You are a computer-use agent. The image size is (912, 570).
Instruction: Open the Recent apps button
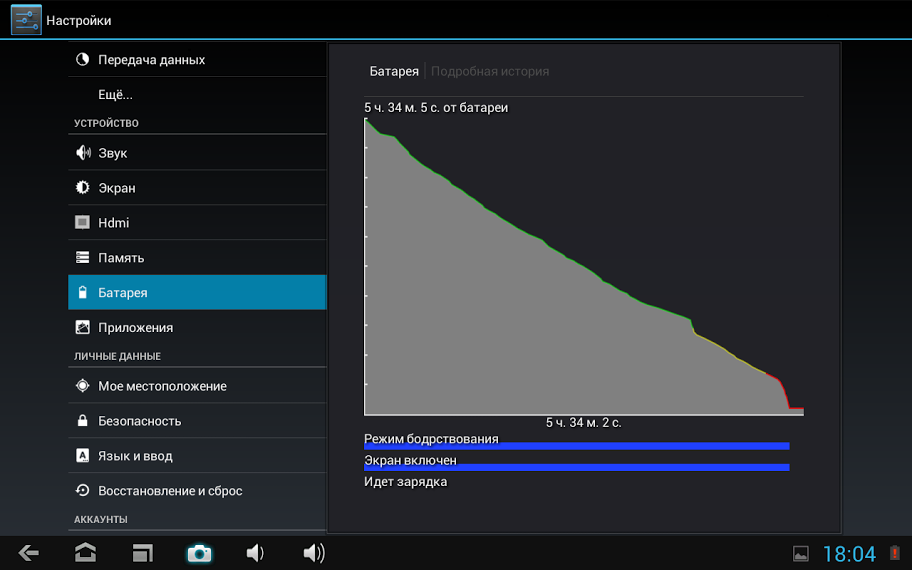pos(142,553)
